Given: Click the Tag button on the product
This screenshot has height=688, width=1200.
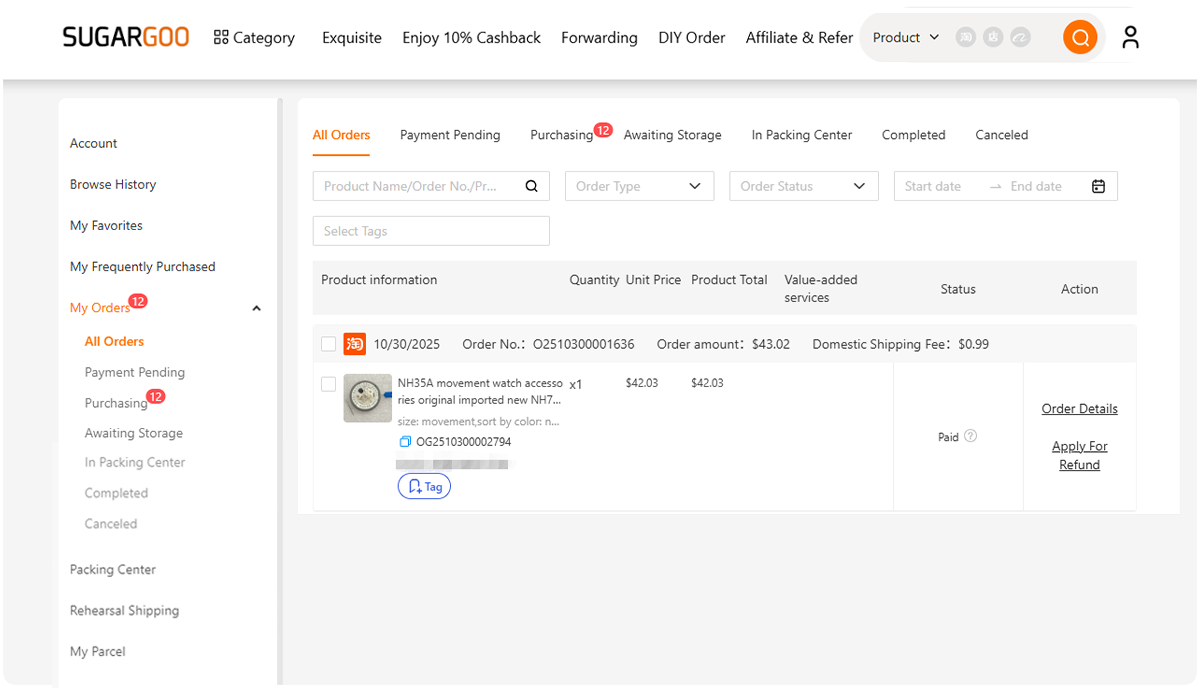Looking at the screenshot, I should (424, 486).
